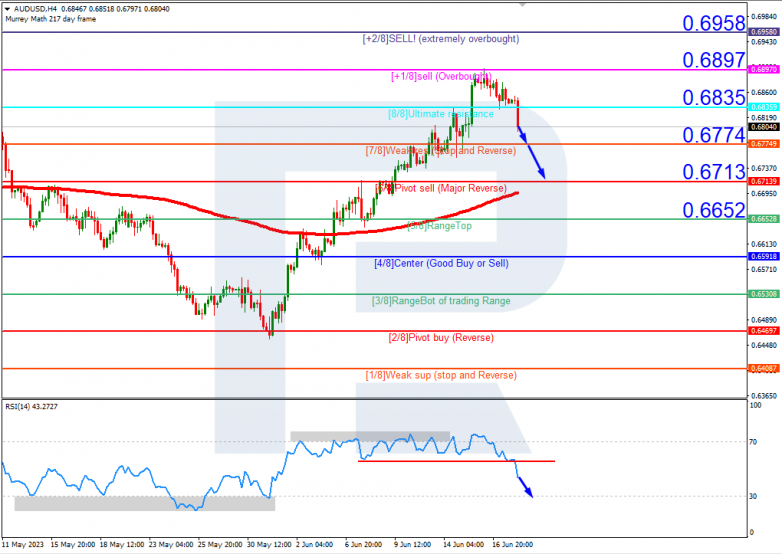Click the 'Murrey Math 217 day frame' label
This screenshot has width=782, height=554.
pyautogui.click(x=50, y=19)
